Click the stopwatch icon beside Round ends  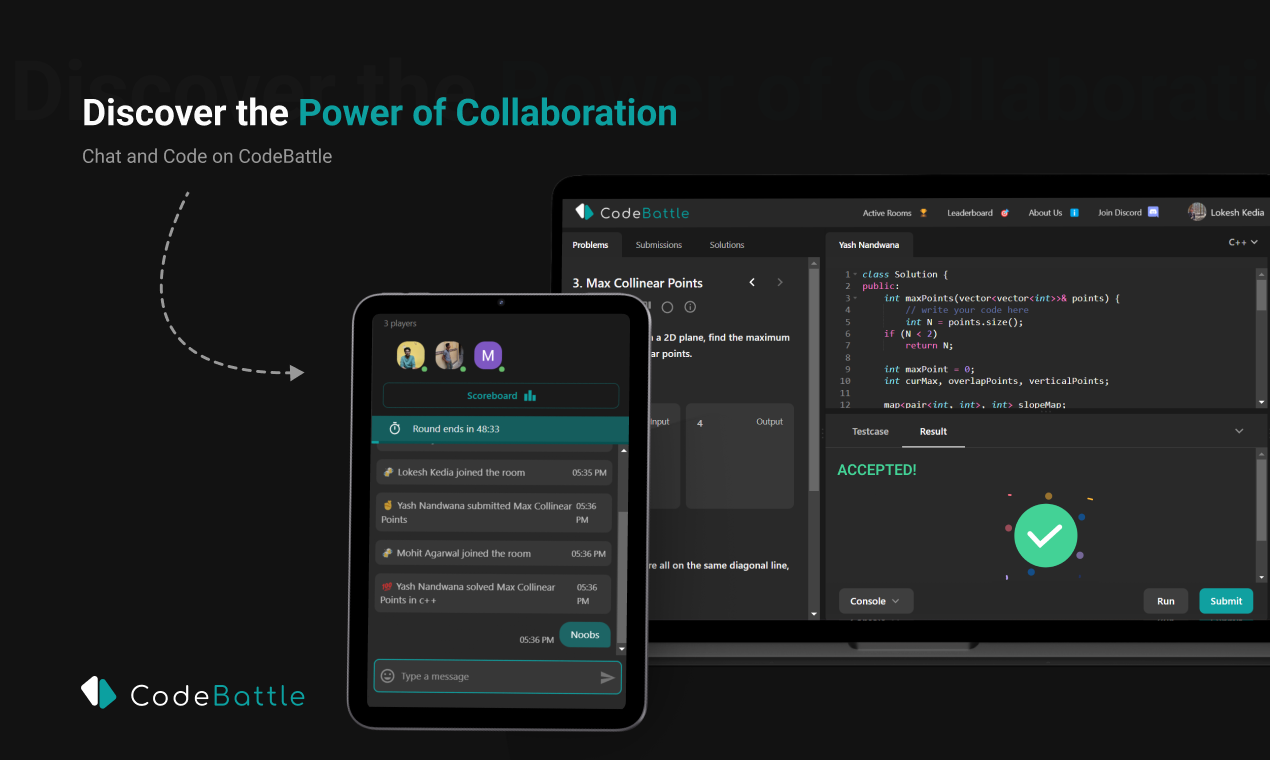394,428
